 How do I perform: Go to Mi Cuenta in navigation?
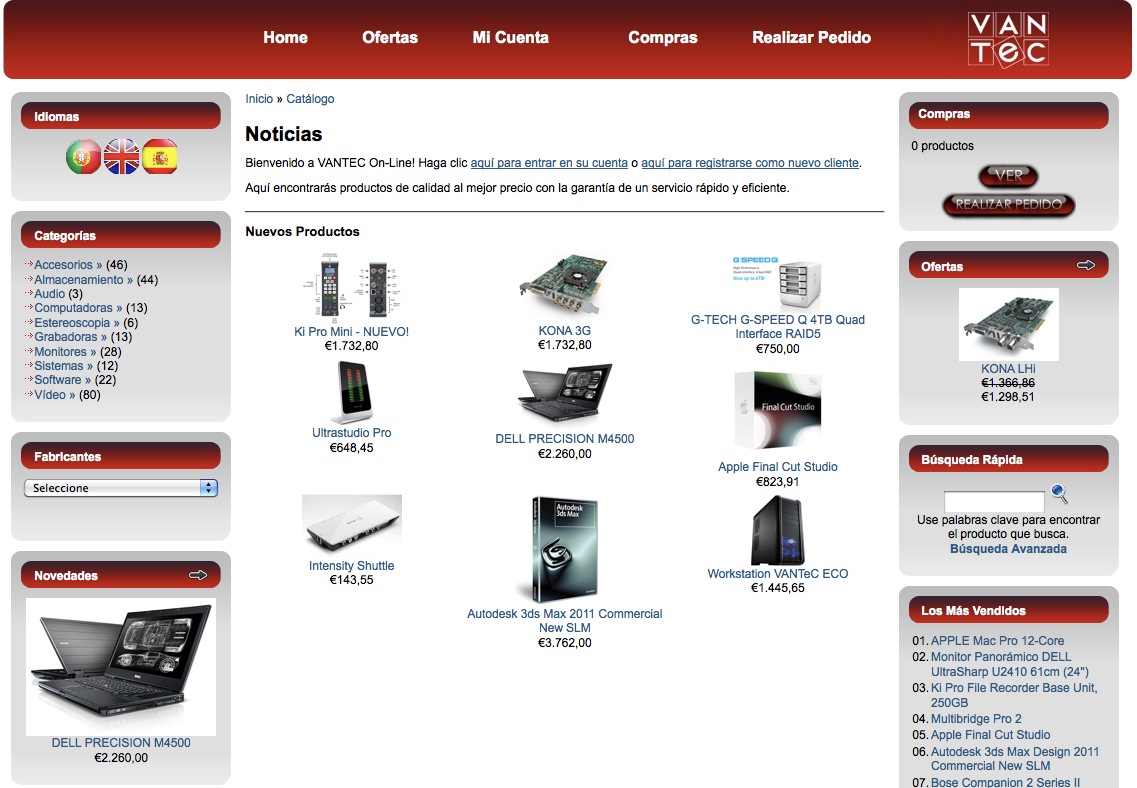[x=510, y=38]
